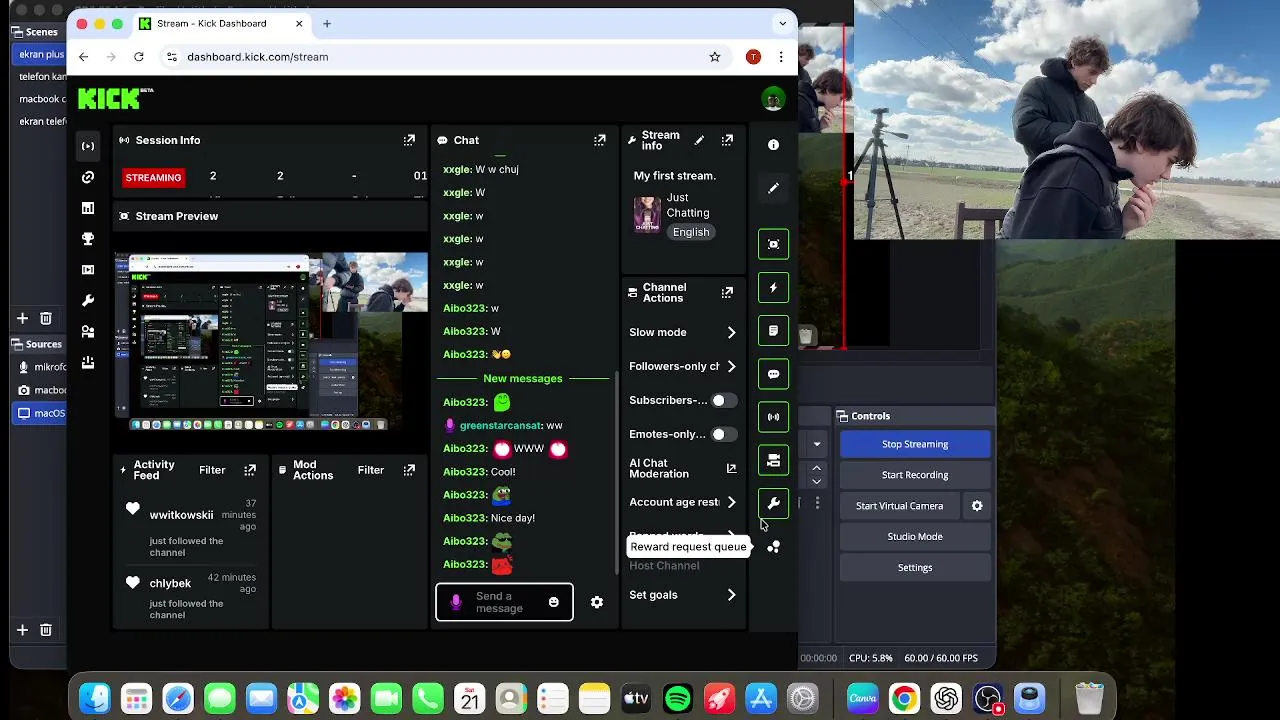
Task: Select the macOS source in OBS Sources
Action: 40,413
